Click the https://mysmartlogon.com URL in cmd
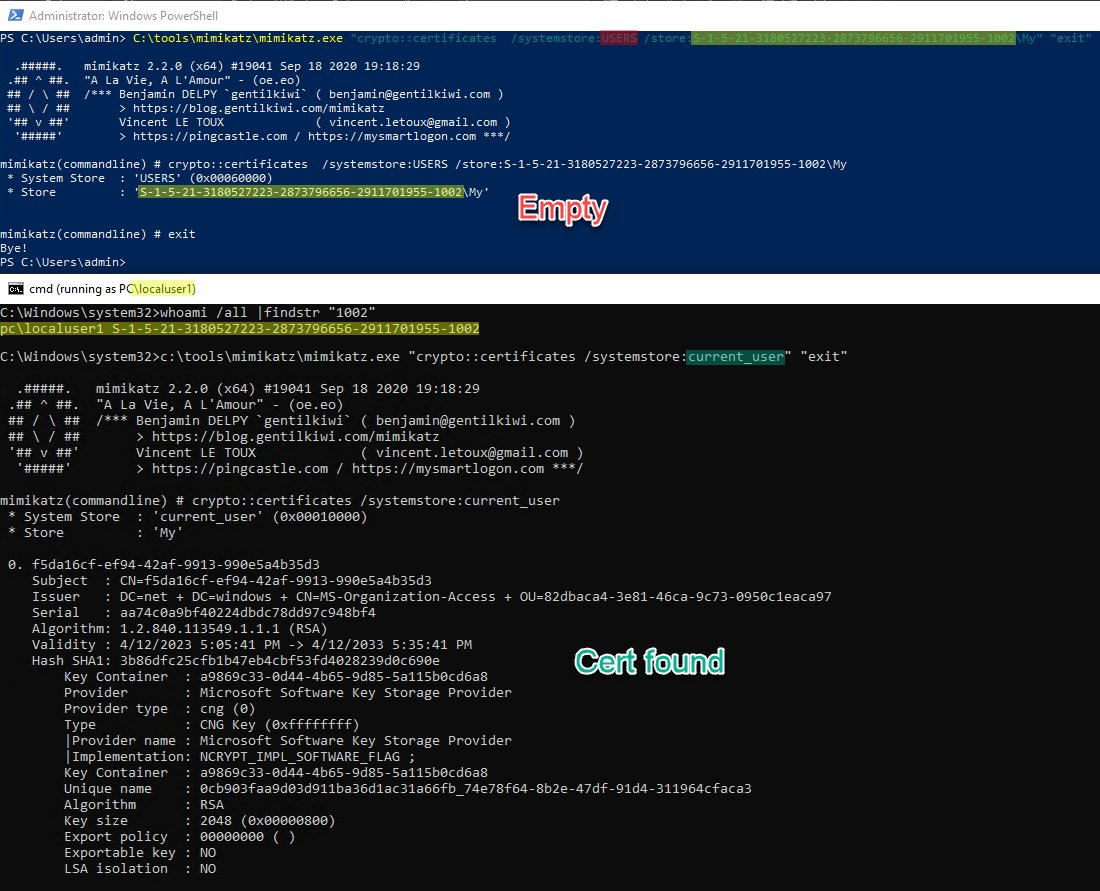1100x891 pixels. 448,469
